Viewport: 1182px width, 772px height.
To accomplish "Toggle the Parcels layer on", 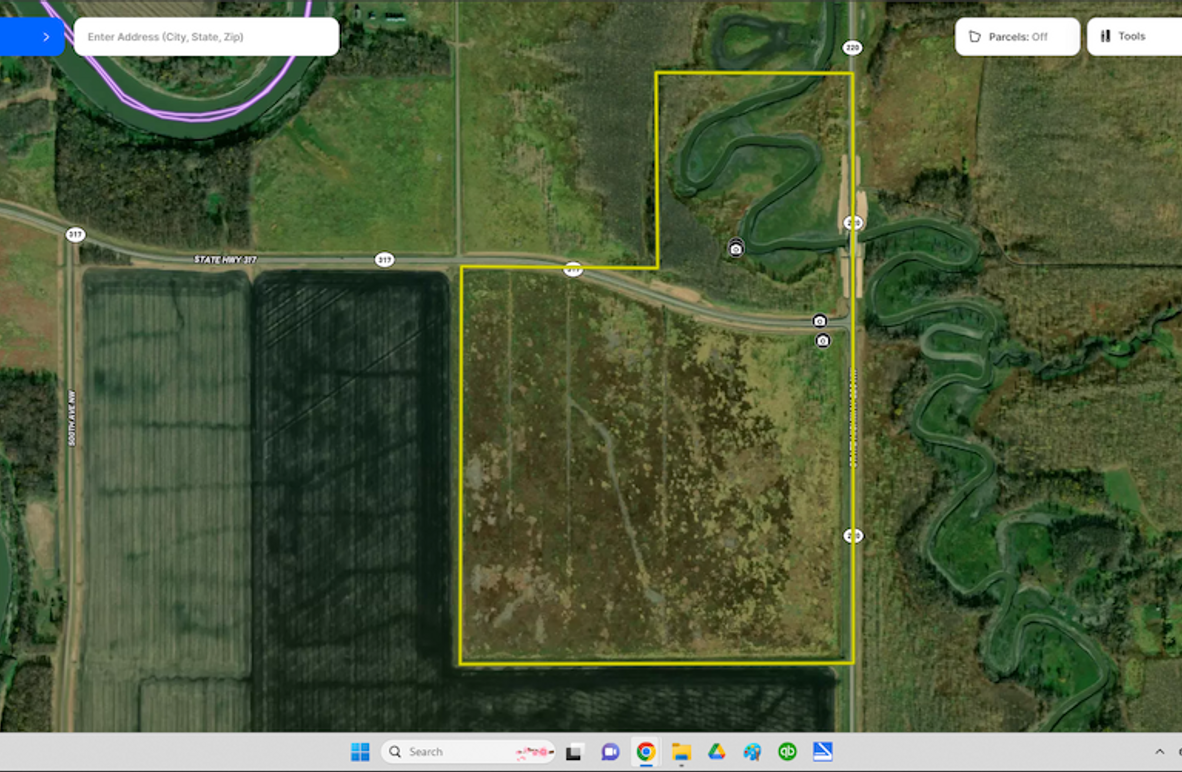I will (x=1017, y=37).
